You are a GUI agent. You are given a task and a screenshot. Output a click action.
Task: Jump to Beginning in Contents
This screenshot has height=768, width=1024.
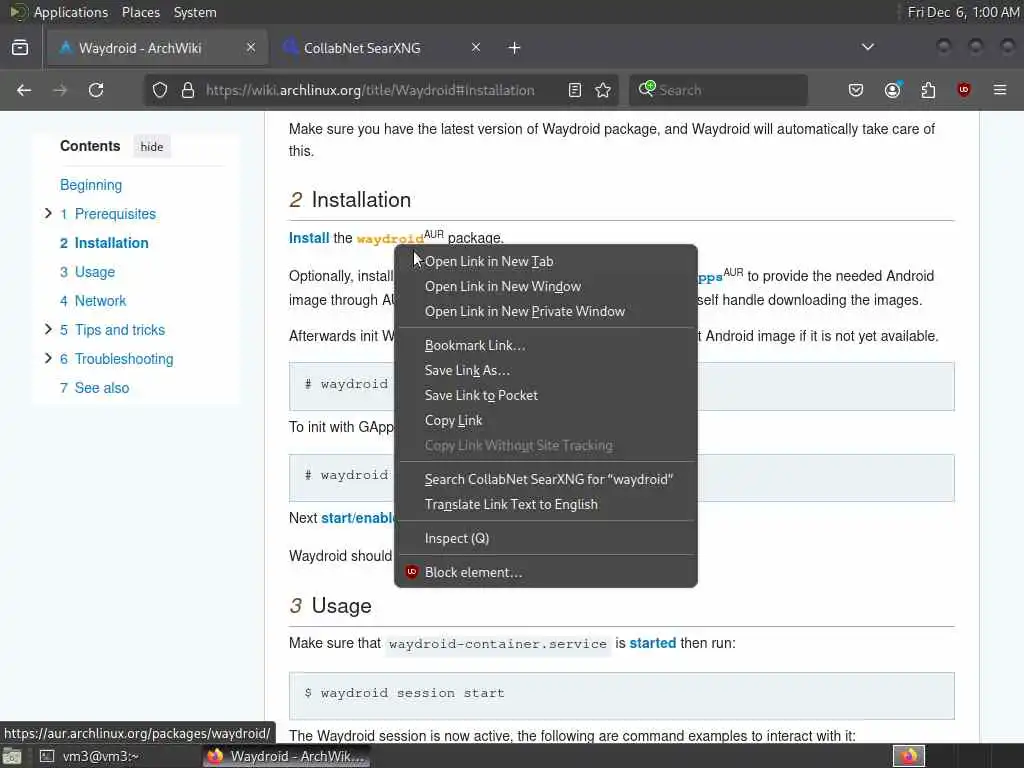[x=91, y=185]
